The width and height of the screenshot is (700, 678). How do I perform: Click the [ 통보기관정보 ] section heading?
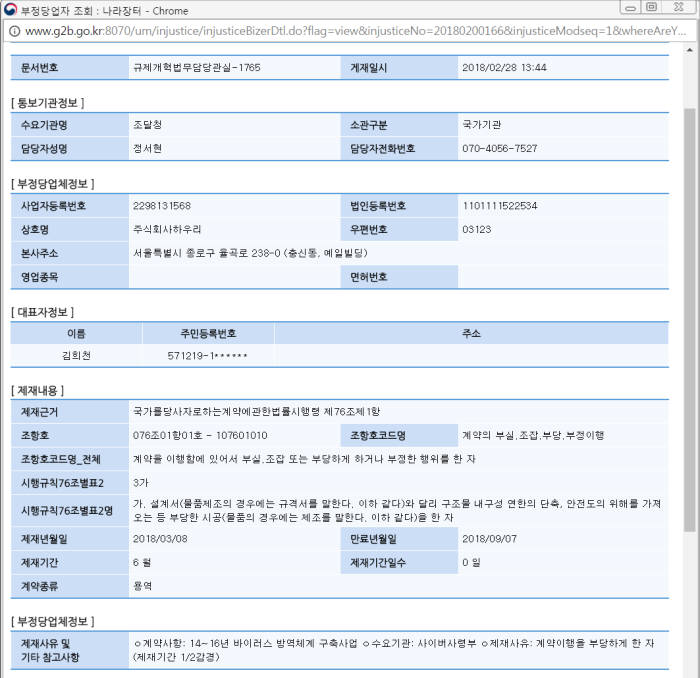click(x=48, y=103)
